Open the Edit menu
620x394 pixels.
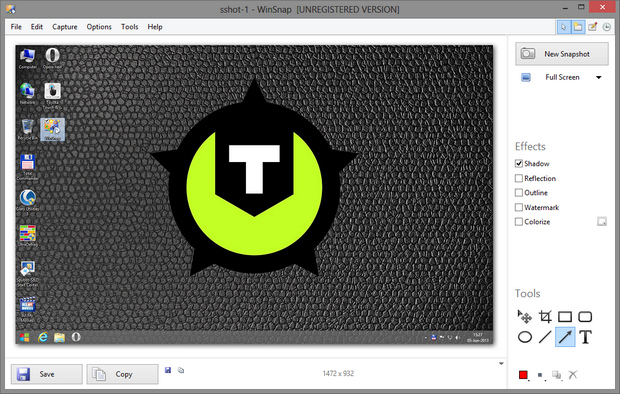tap(37, 27)
